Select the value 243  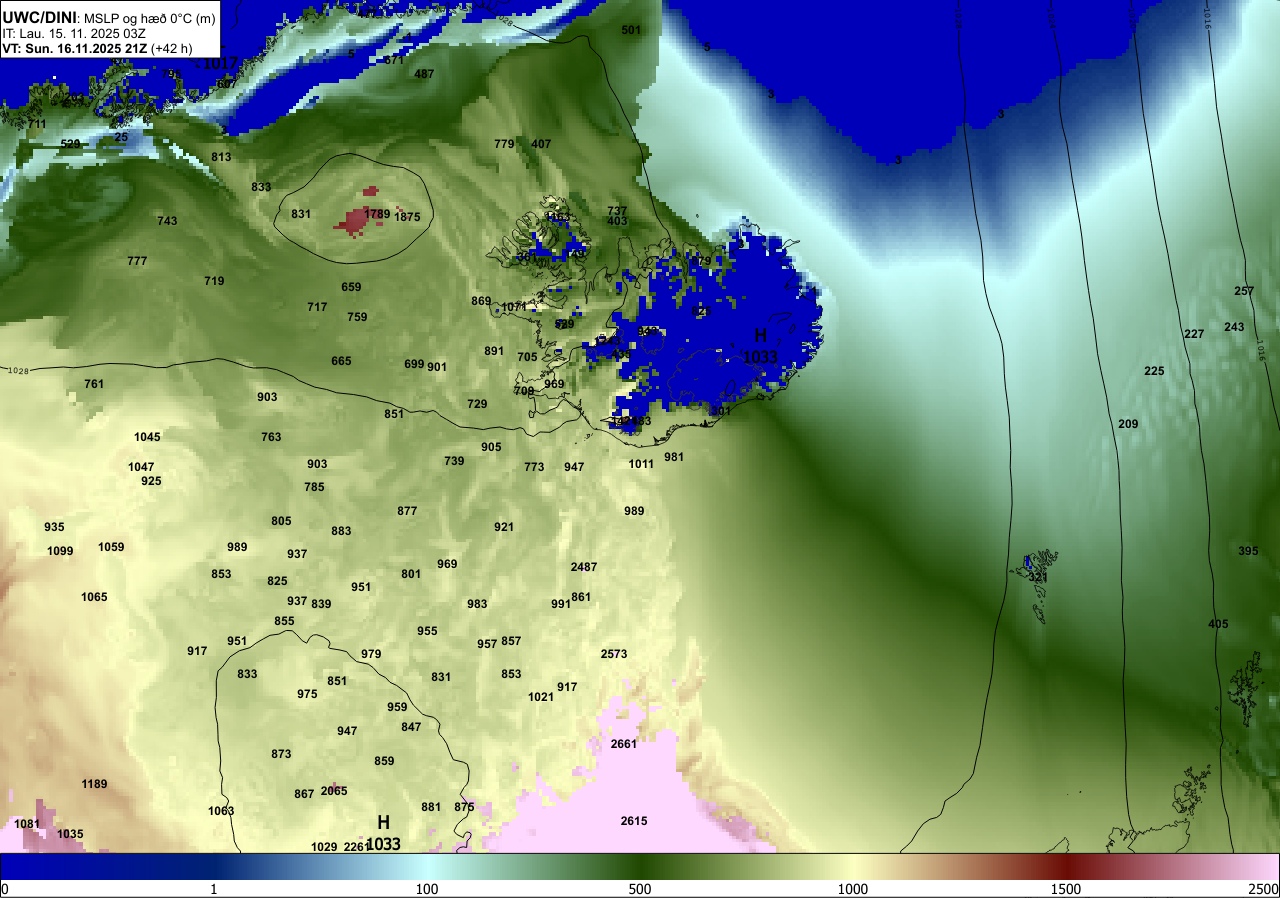point(1234,327)
